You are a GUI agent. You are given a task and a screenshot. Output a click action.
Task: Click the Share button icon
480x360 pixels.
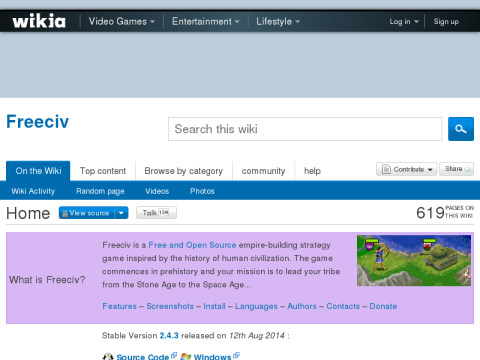[467, 169]
